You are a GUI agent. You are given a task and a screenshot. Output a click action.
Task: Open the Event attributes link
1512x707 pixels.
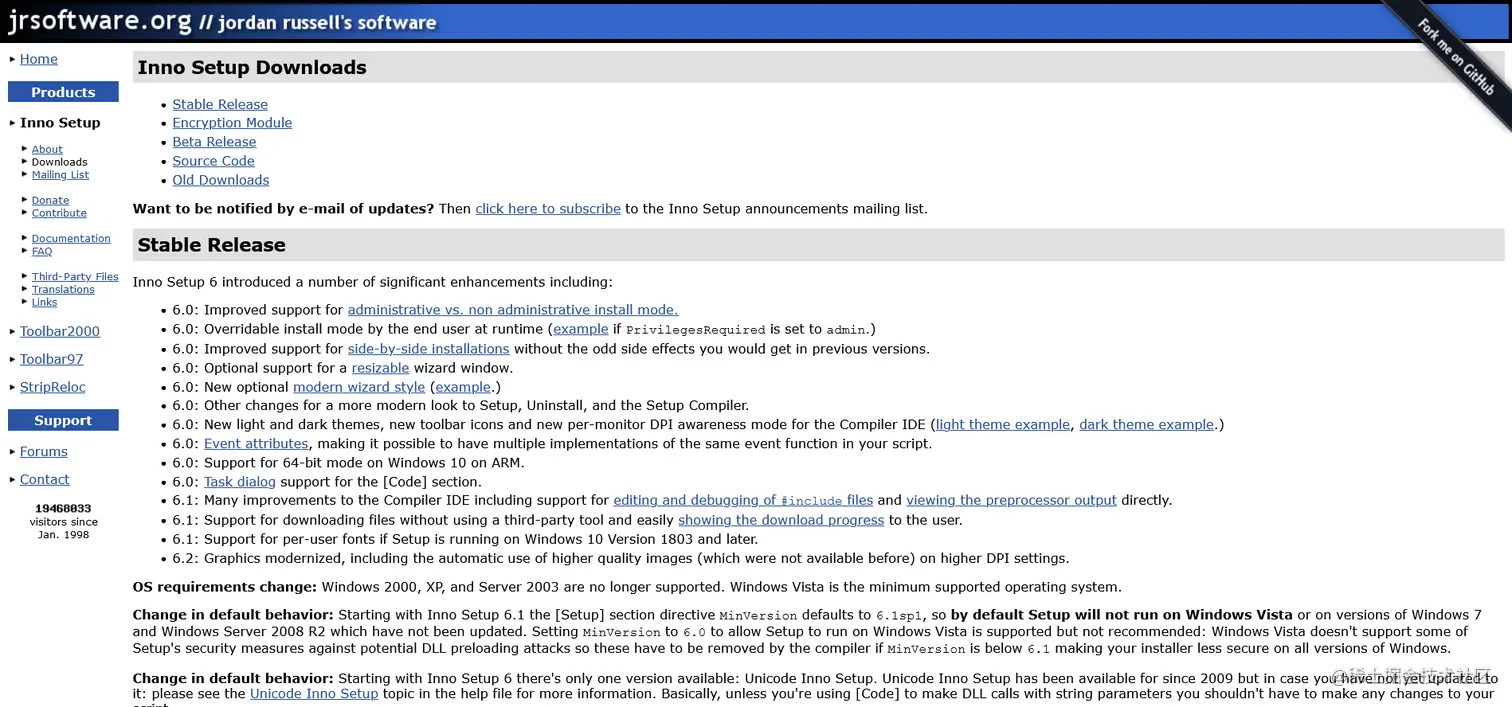256,444
